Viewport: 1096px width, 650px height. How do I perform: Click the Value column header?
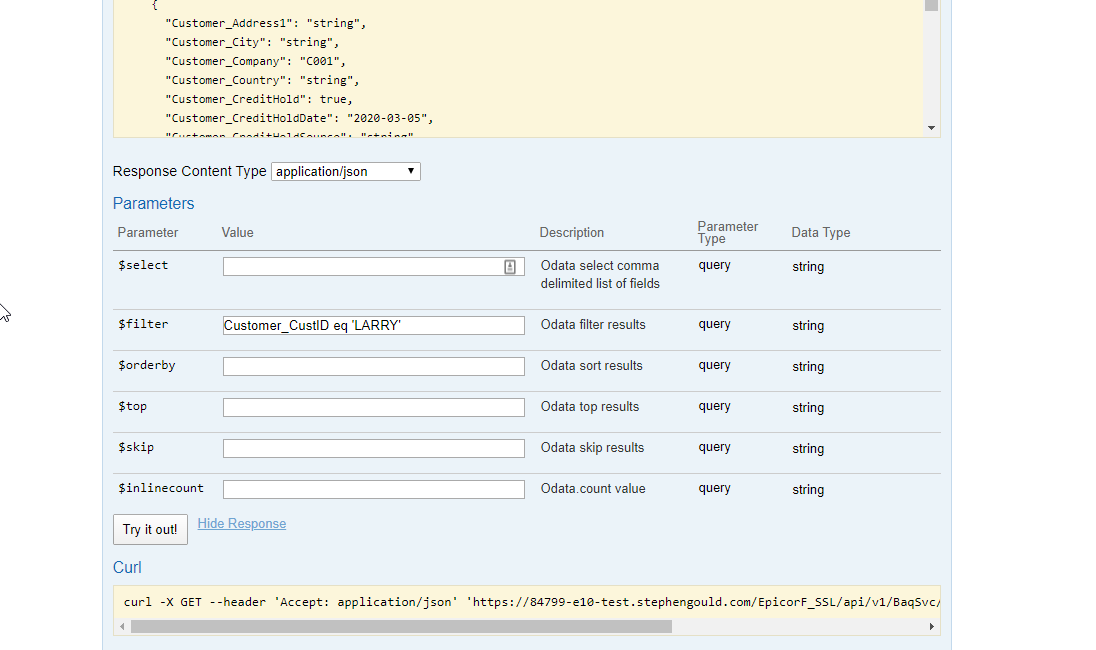point(238,233)
